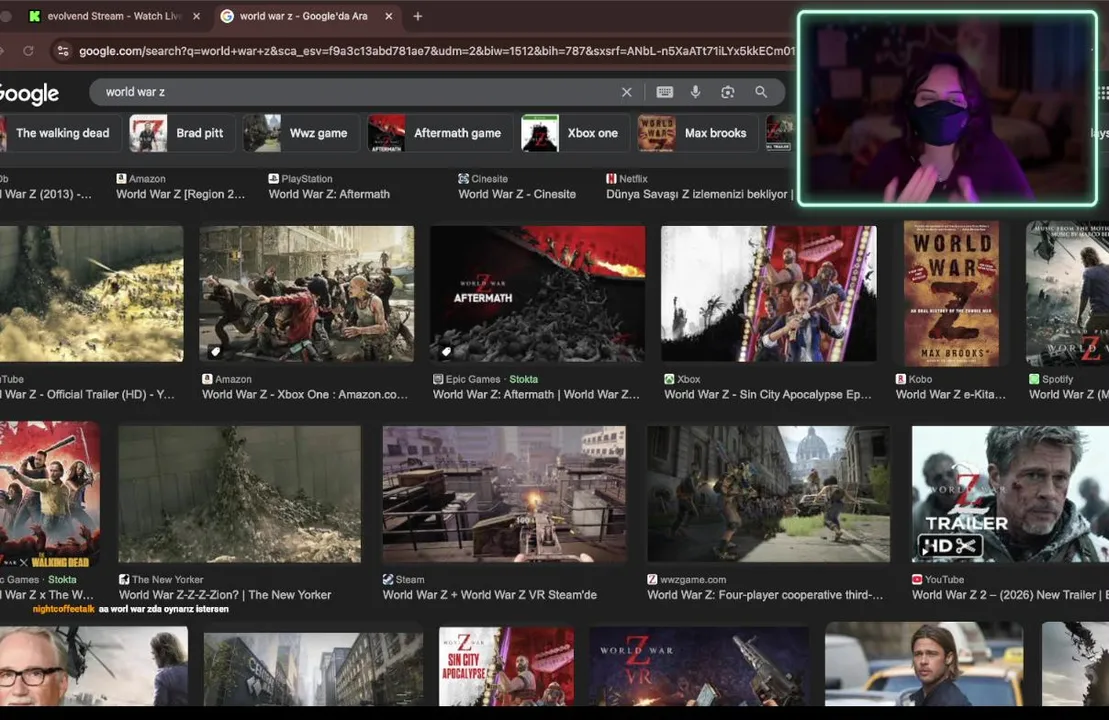Open the World War Z Aftermath red thumbnail

coord(538,294)
